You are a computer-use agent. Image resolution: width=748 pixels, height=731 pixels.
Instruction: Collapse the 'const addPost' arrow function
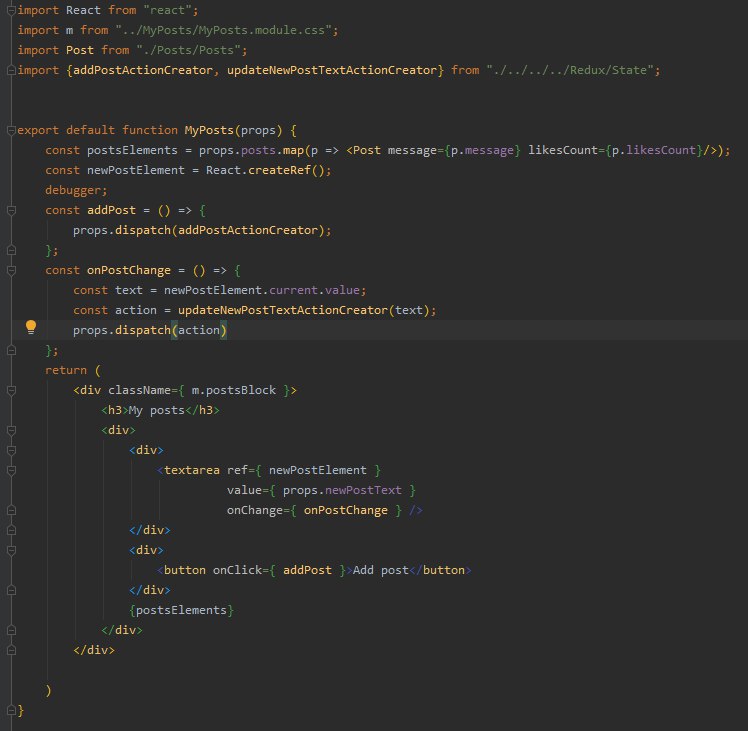[x=11, y=210]
